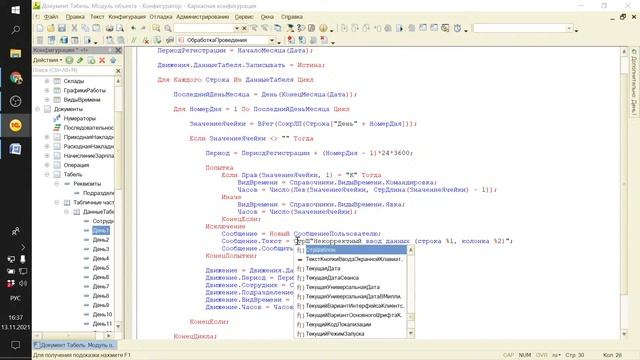This screenshot has height=360, width=640.
Task: Click the code editor vertical scrollbar up arrow
Action: (x=624, y=51)
